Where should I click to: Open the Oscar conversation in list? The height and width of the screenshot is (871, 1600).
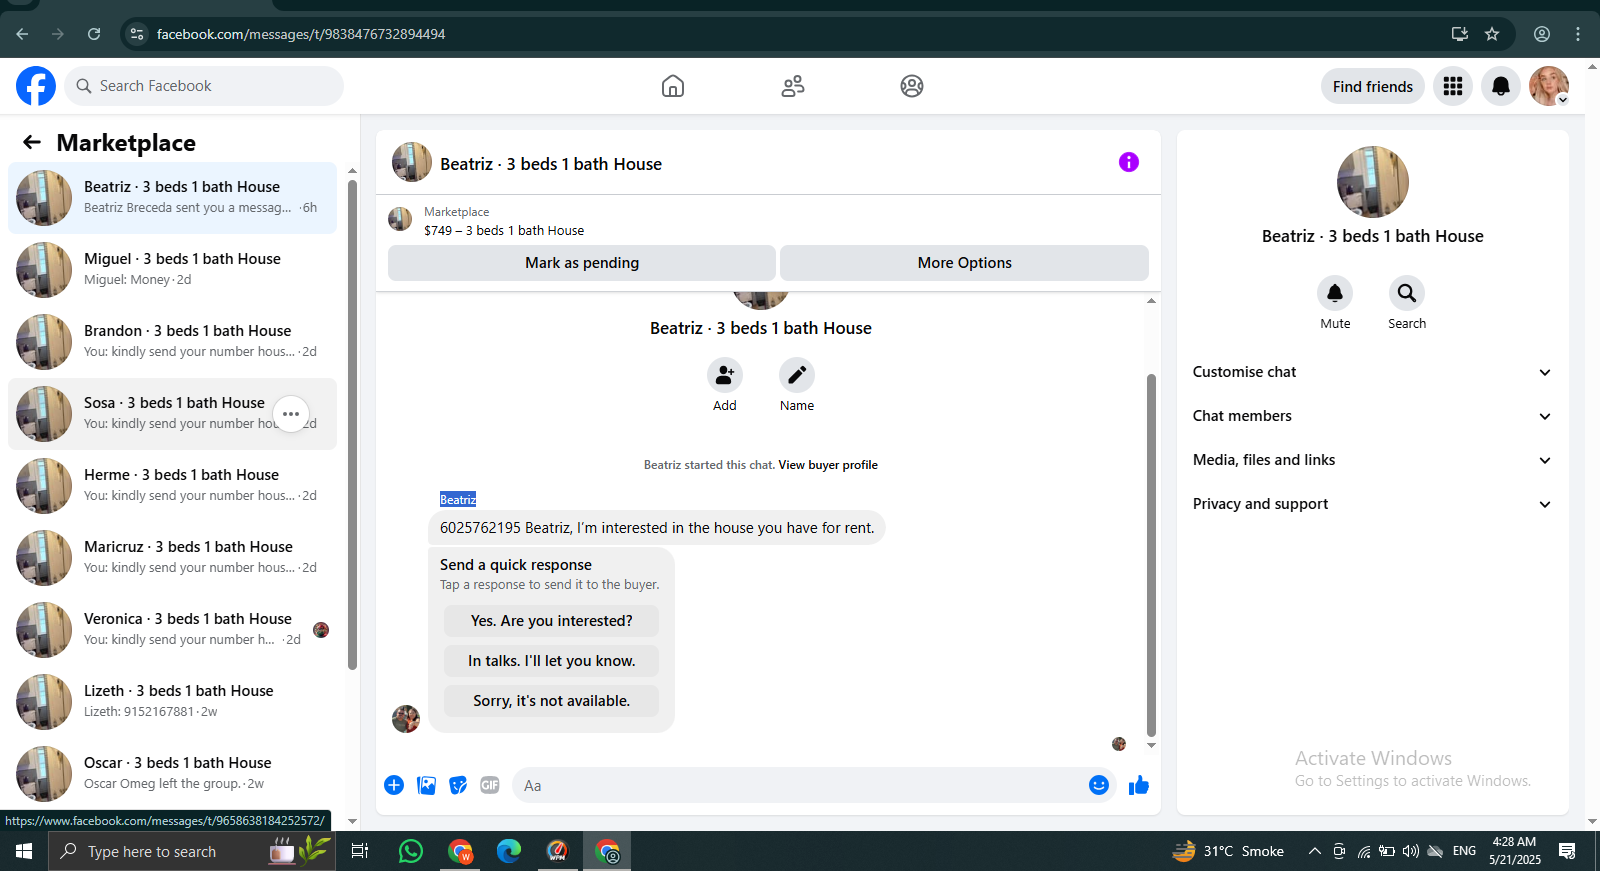pos(172,774)
